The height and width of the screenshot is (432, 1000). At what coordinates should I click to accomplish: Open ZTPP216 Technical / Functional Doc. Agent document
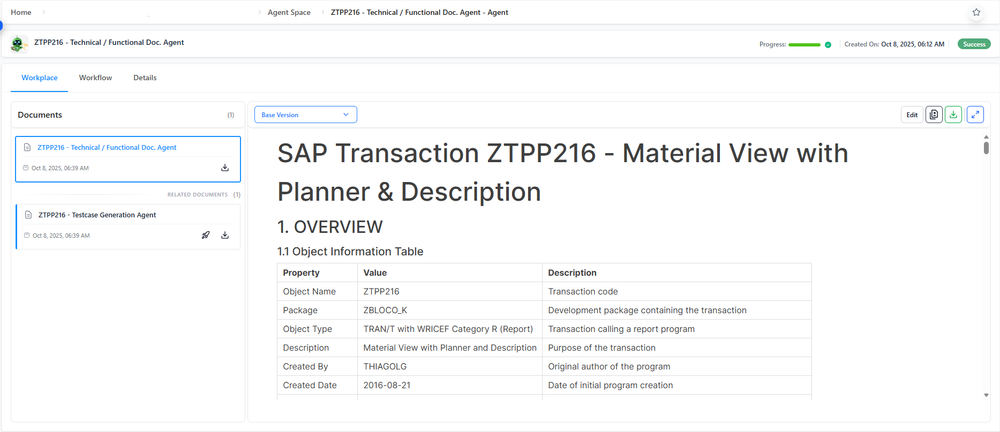pos(107,147)
